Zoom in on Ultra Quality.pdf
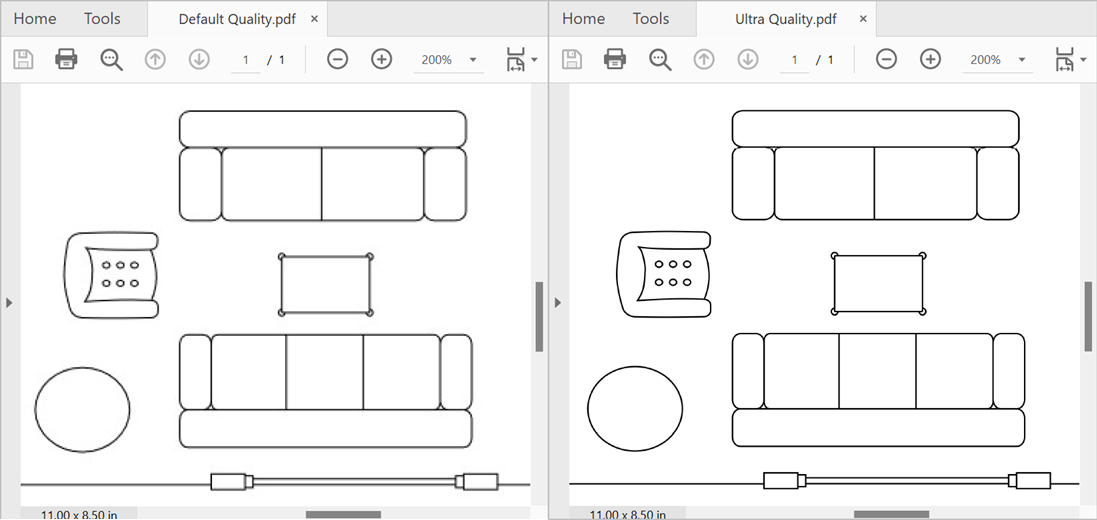The height and width of the screenshot is (520, 1097). [930, 59]
